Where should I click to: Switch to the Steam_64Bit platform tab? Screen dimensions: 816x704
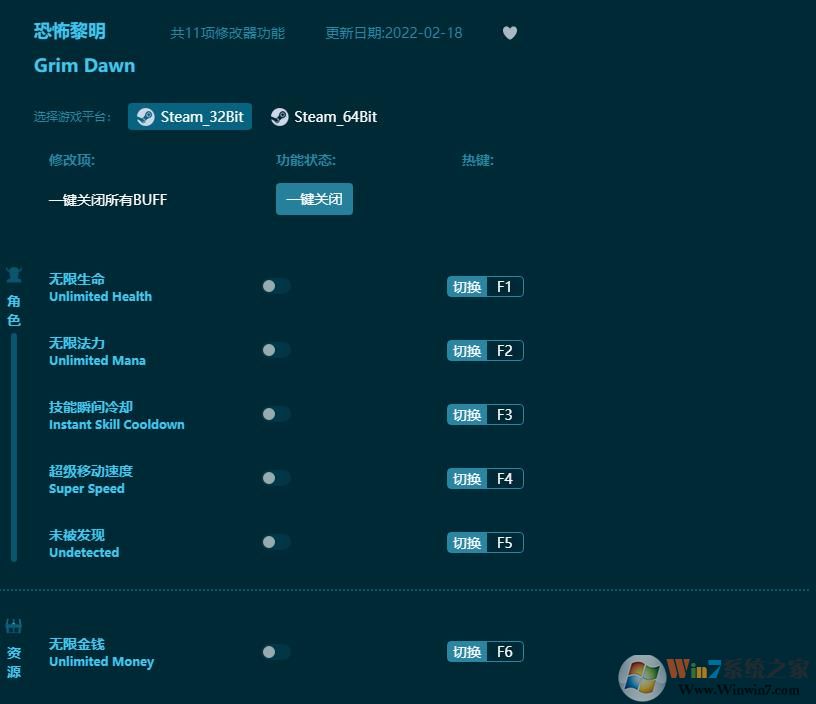pyautogui.click(x=324, y=116)
